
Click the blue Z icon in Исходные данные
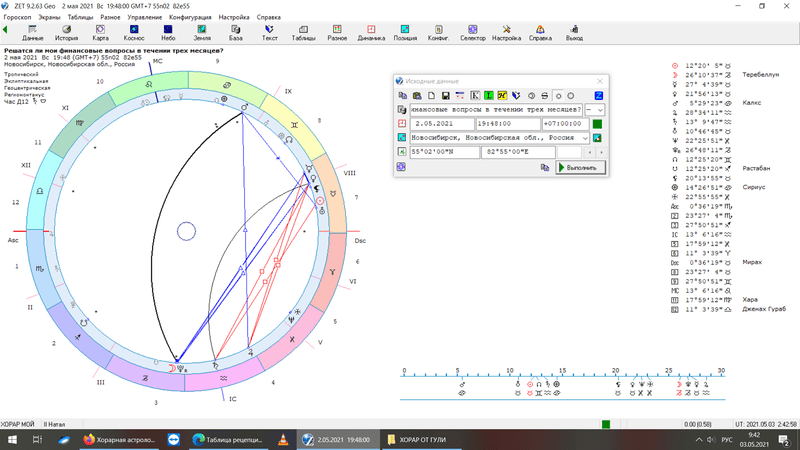pos(598,95)
